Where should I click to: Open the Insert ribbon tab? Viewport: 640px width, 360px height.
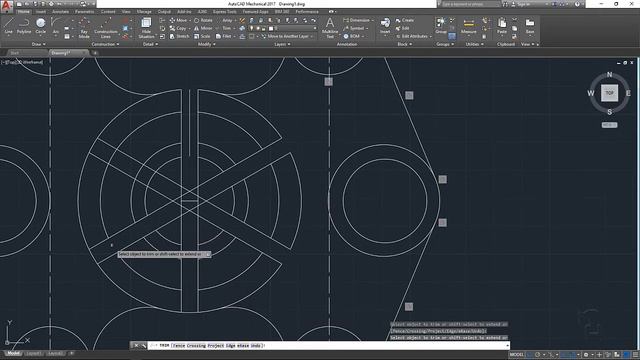(x=41, y=12)
